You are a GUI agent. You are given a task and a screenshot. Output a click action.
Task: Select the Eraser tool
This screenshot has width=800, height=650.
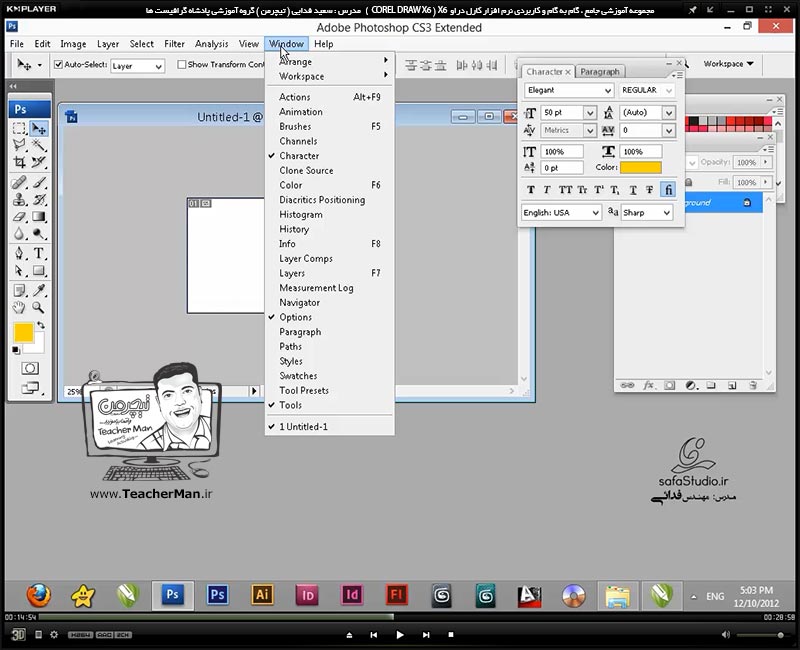(x=19, y=217)
